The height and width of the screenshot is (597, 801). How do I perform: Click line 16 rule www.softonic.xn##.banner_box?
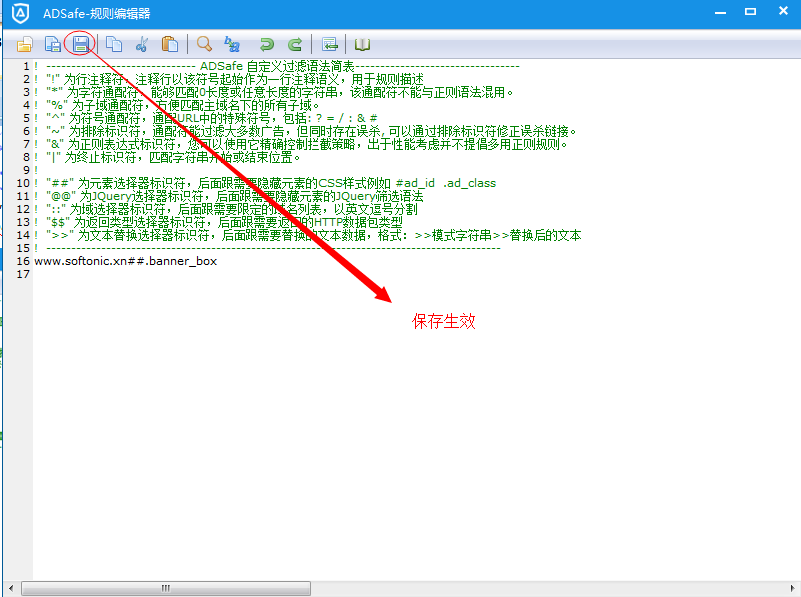tap(126, 261)
